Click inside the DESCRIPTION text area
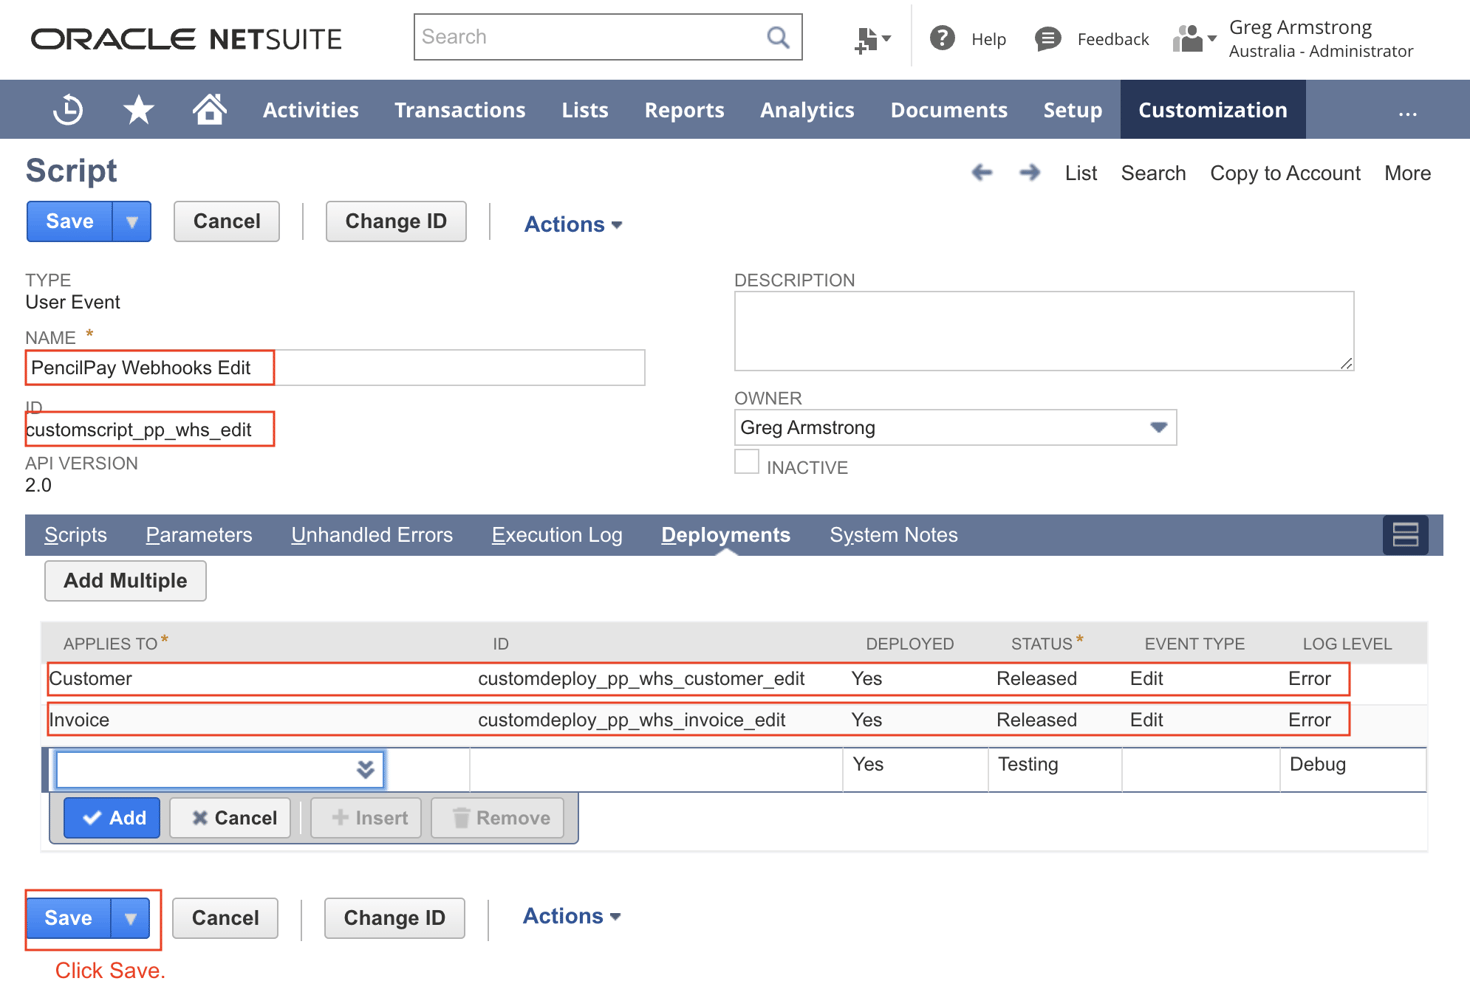Image resolution: width=1470 pixels, height=995 pixels. click(1044, 330)
